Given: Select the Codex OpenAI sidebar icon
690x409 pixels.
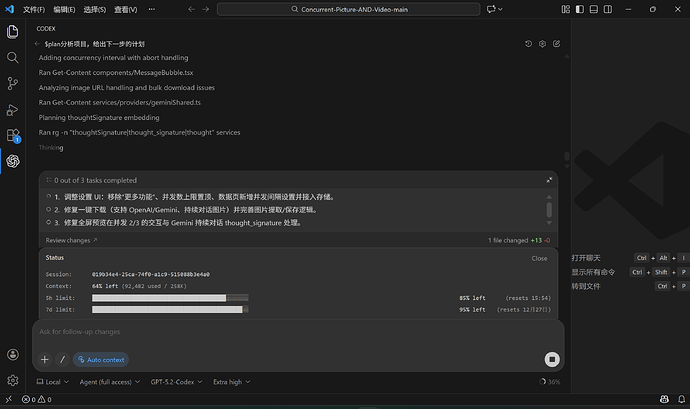Looking at the screenshot, I should tap(13, 161).
